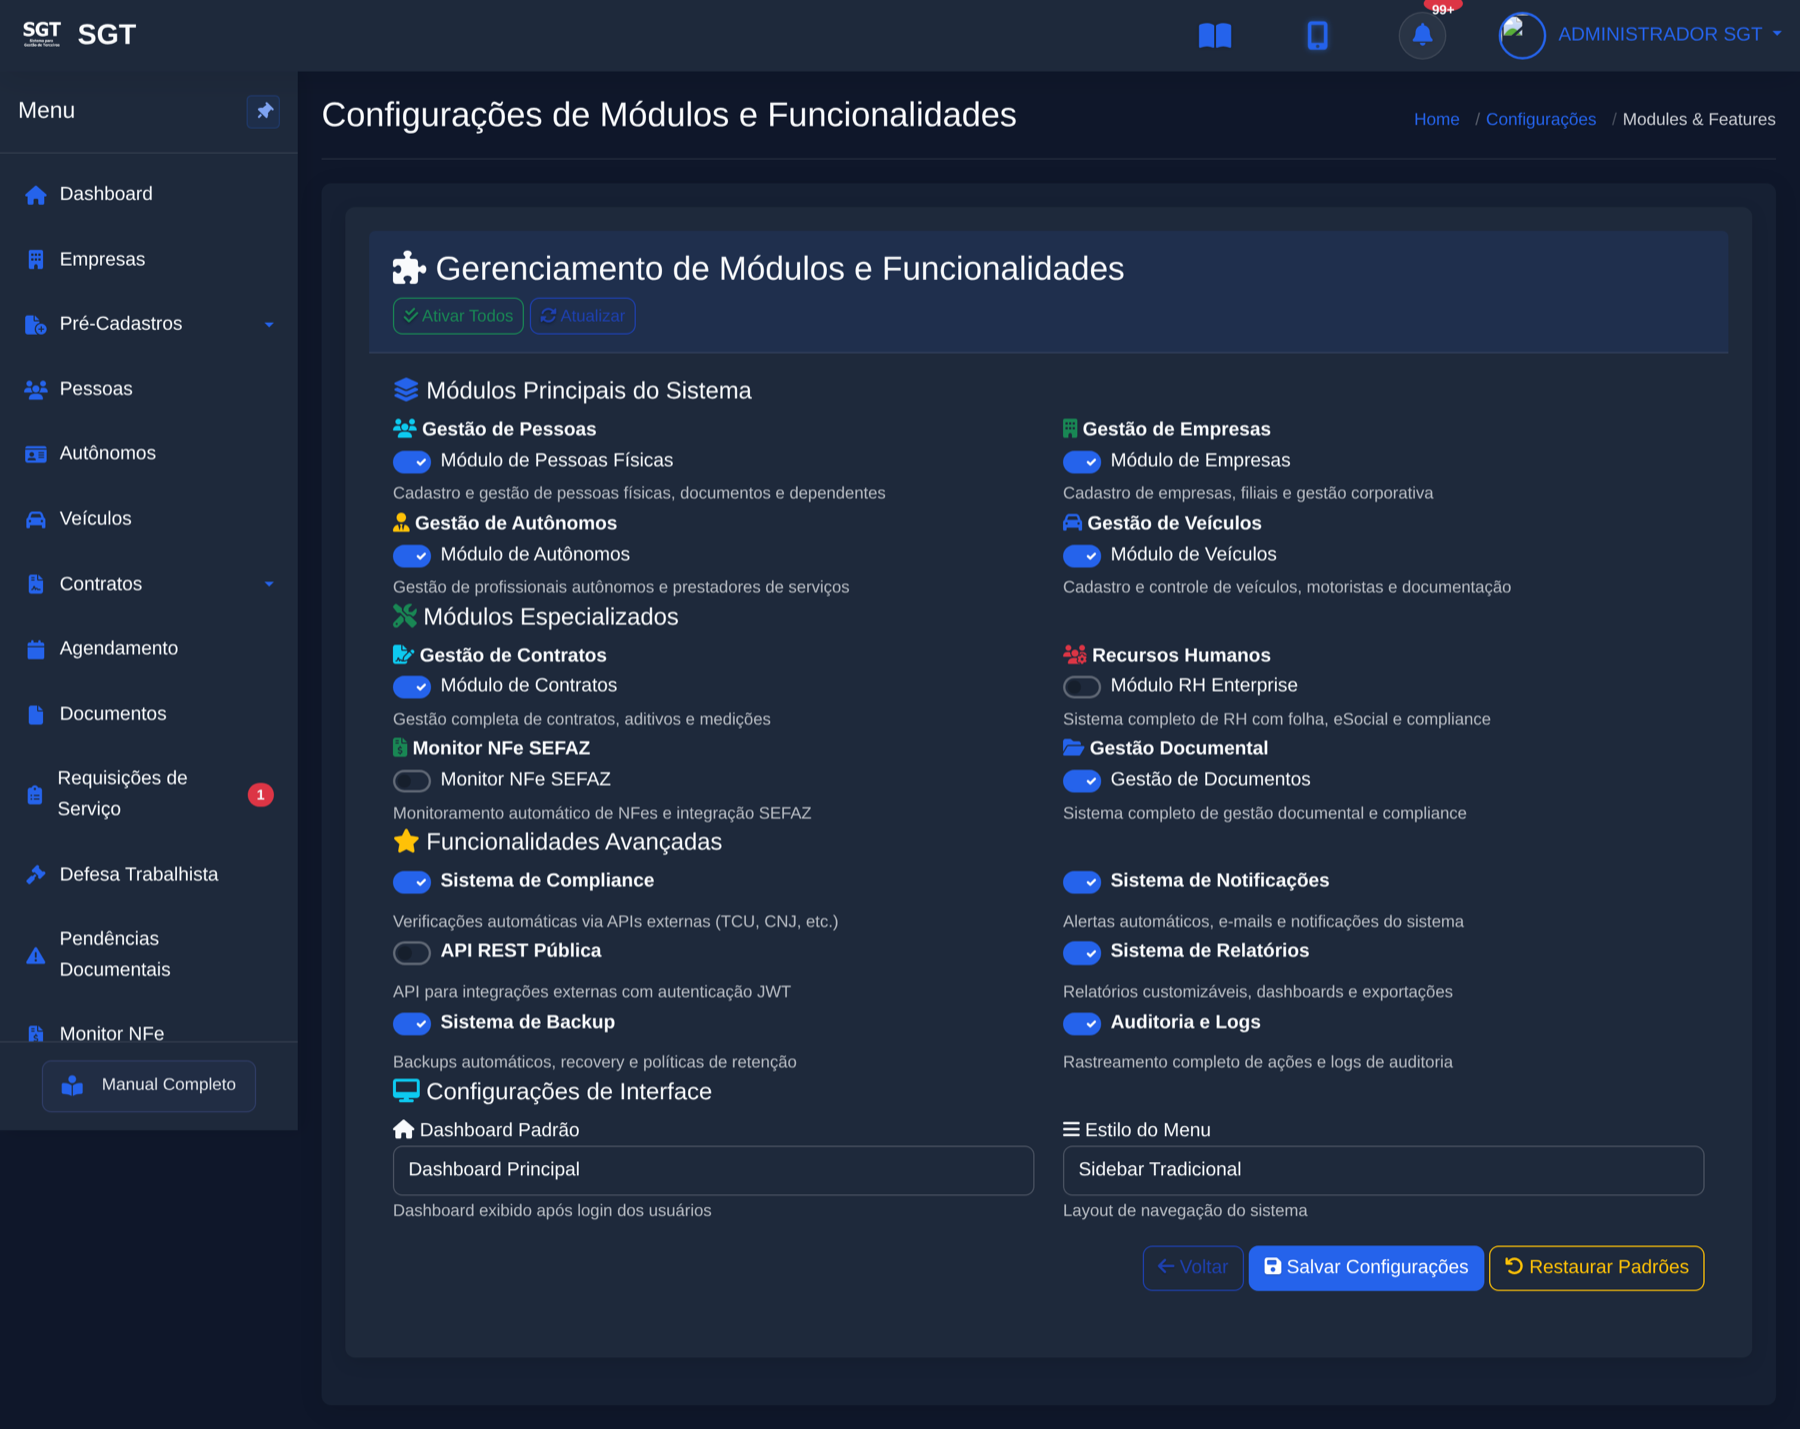
Task: Save with Salvar Configurações button
Action: coord(1366,1268)
